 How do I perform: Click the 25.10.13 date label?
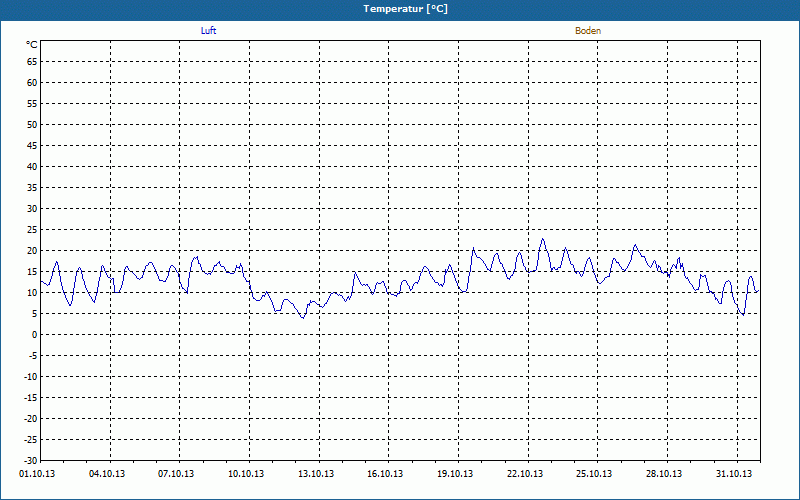coord(594,474)
